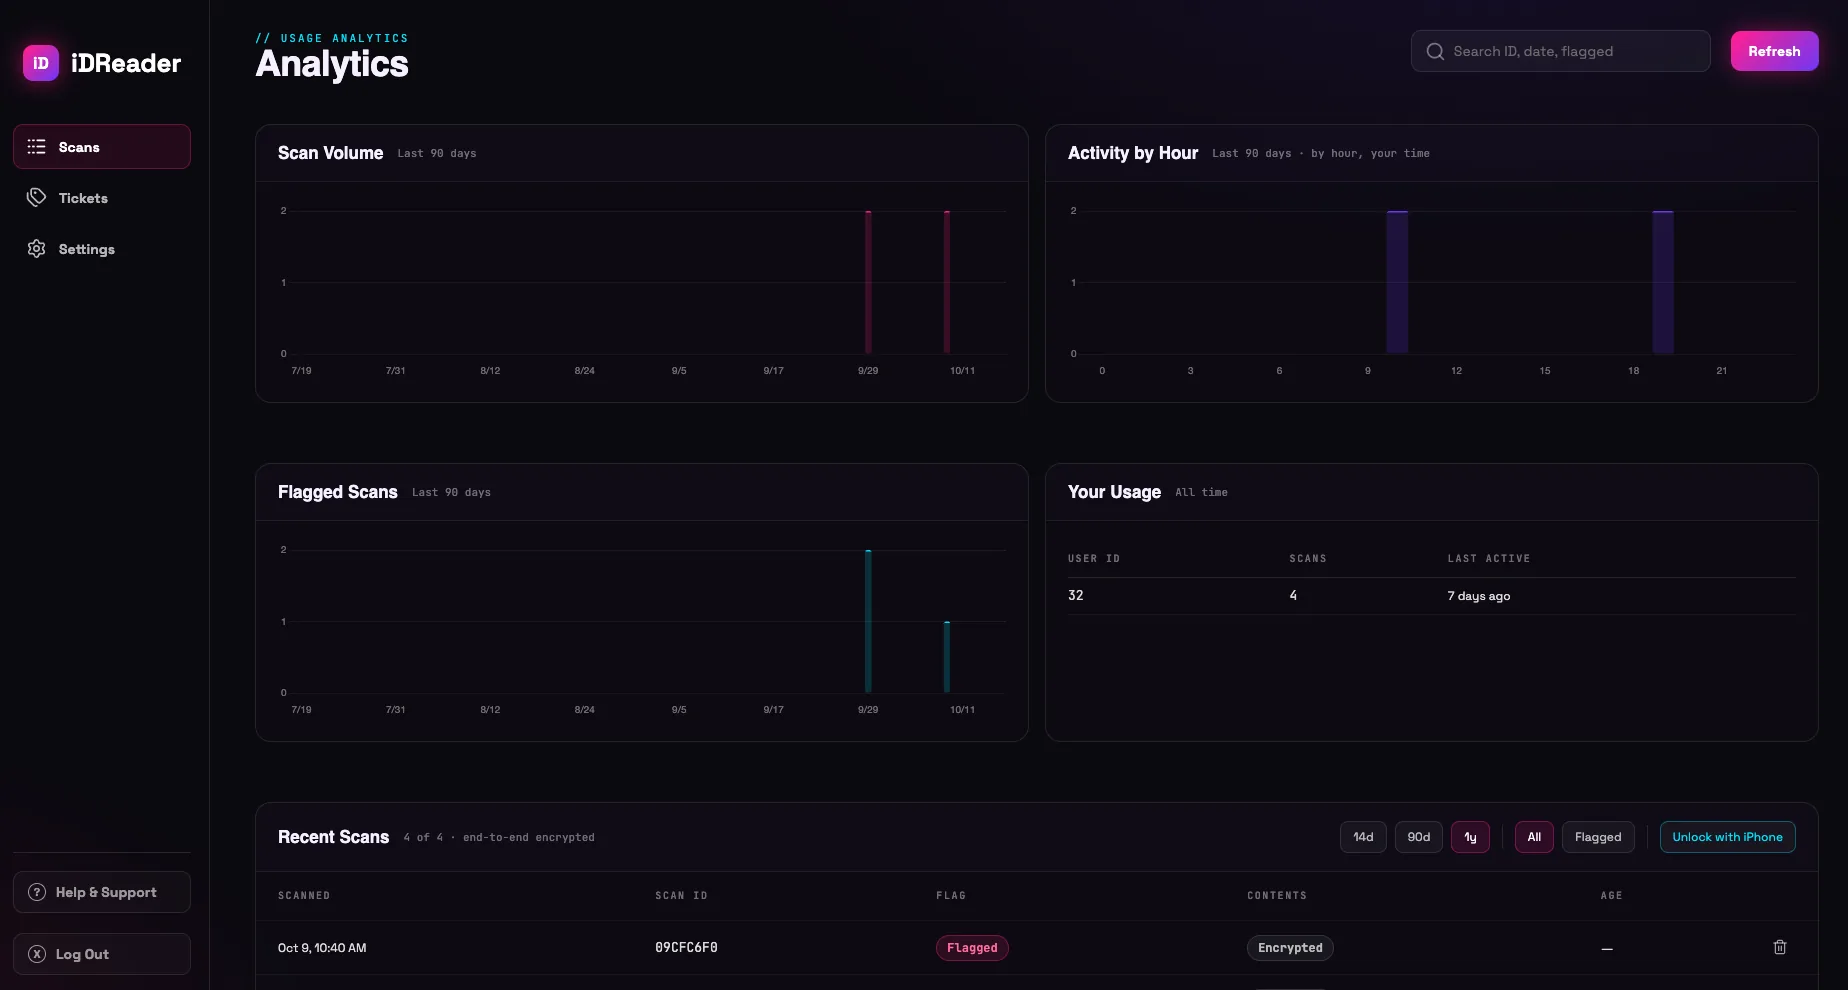Click the Log Out button

click(102, 954)
